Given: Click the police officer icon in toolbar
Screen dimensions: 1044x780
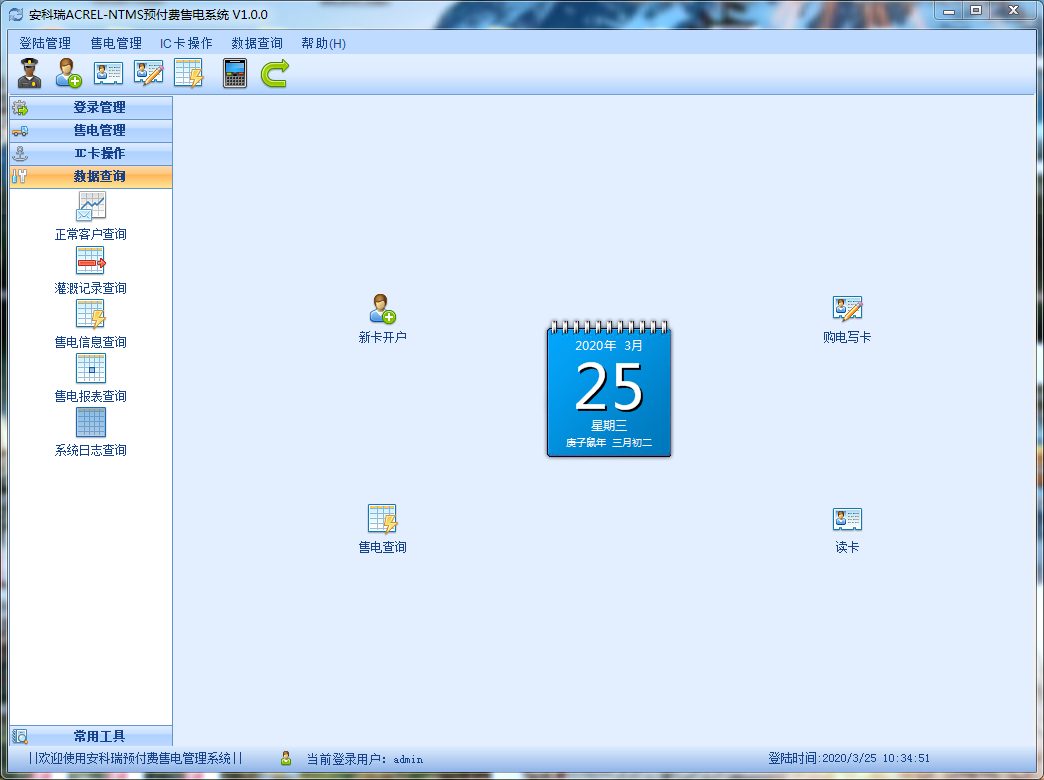Looking at the screenshot, I should coord(29,73).
